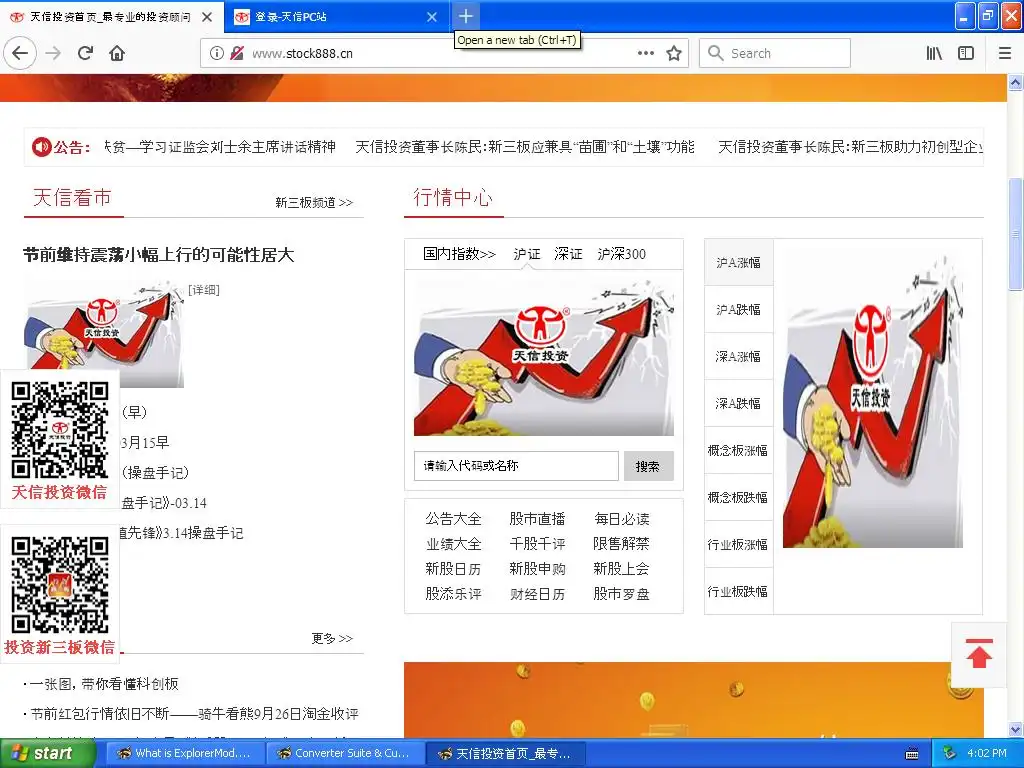Click the browser Search box
The height and width of the screenshot is (768, 1024).
pos(775,53)
